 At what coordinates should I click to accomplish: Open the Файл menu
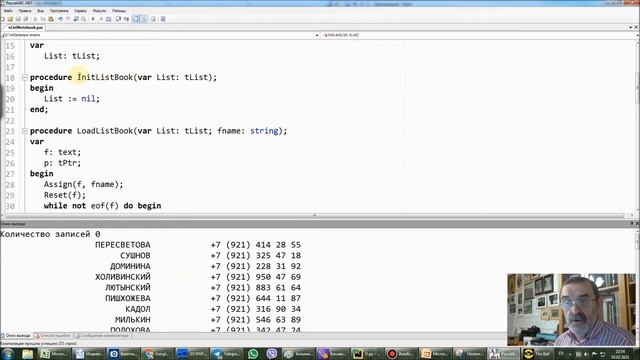point(8,11)
